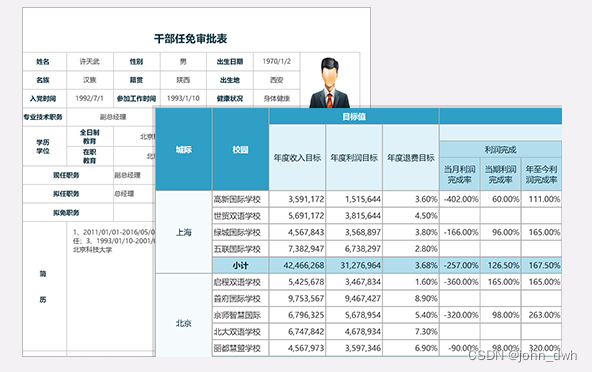Select the birth date value 1970/1/2
This screenshot has width=592, height=372.
[276, 62]
